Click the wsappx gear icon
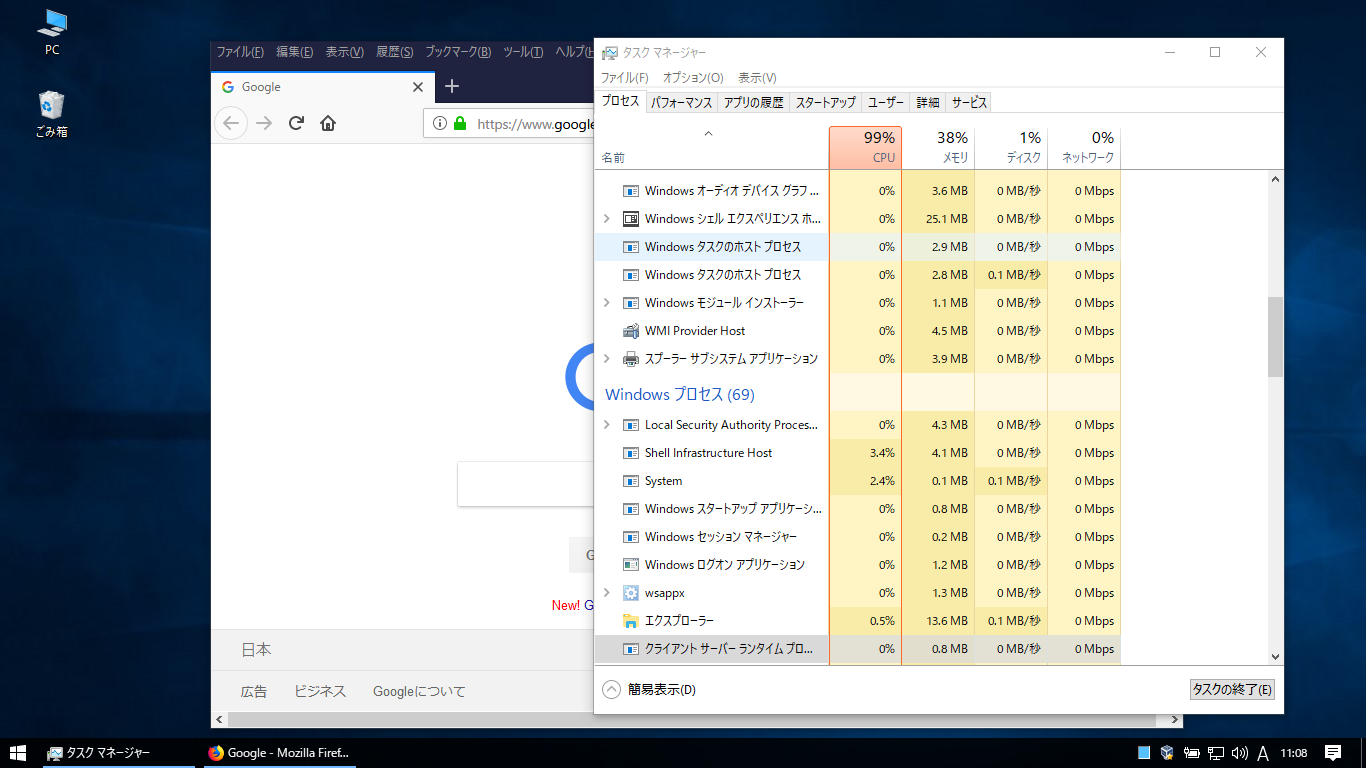Screen dimensions: 1366x768 (631, 593)
